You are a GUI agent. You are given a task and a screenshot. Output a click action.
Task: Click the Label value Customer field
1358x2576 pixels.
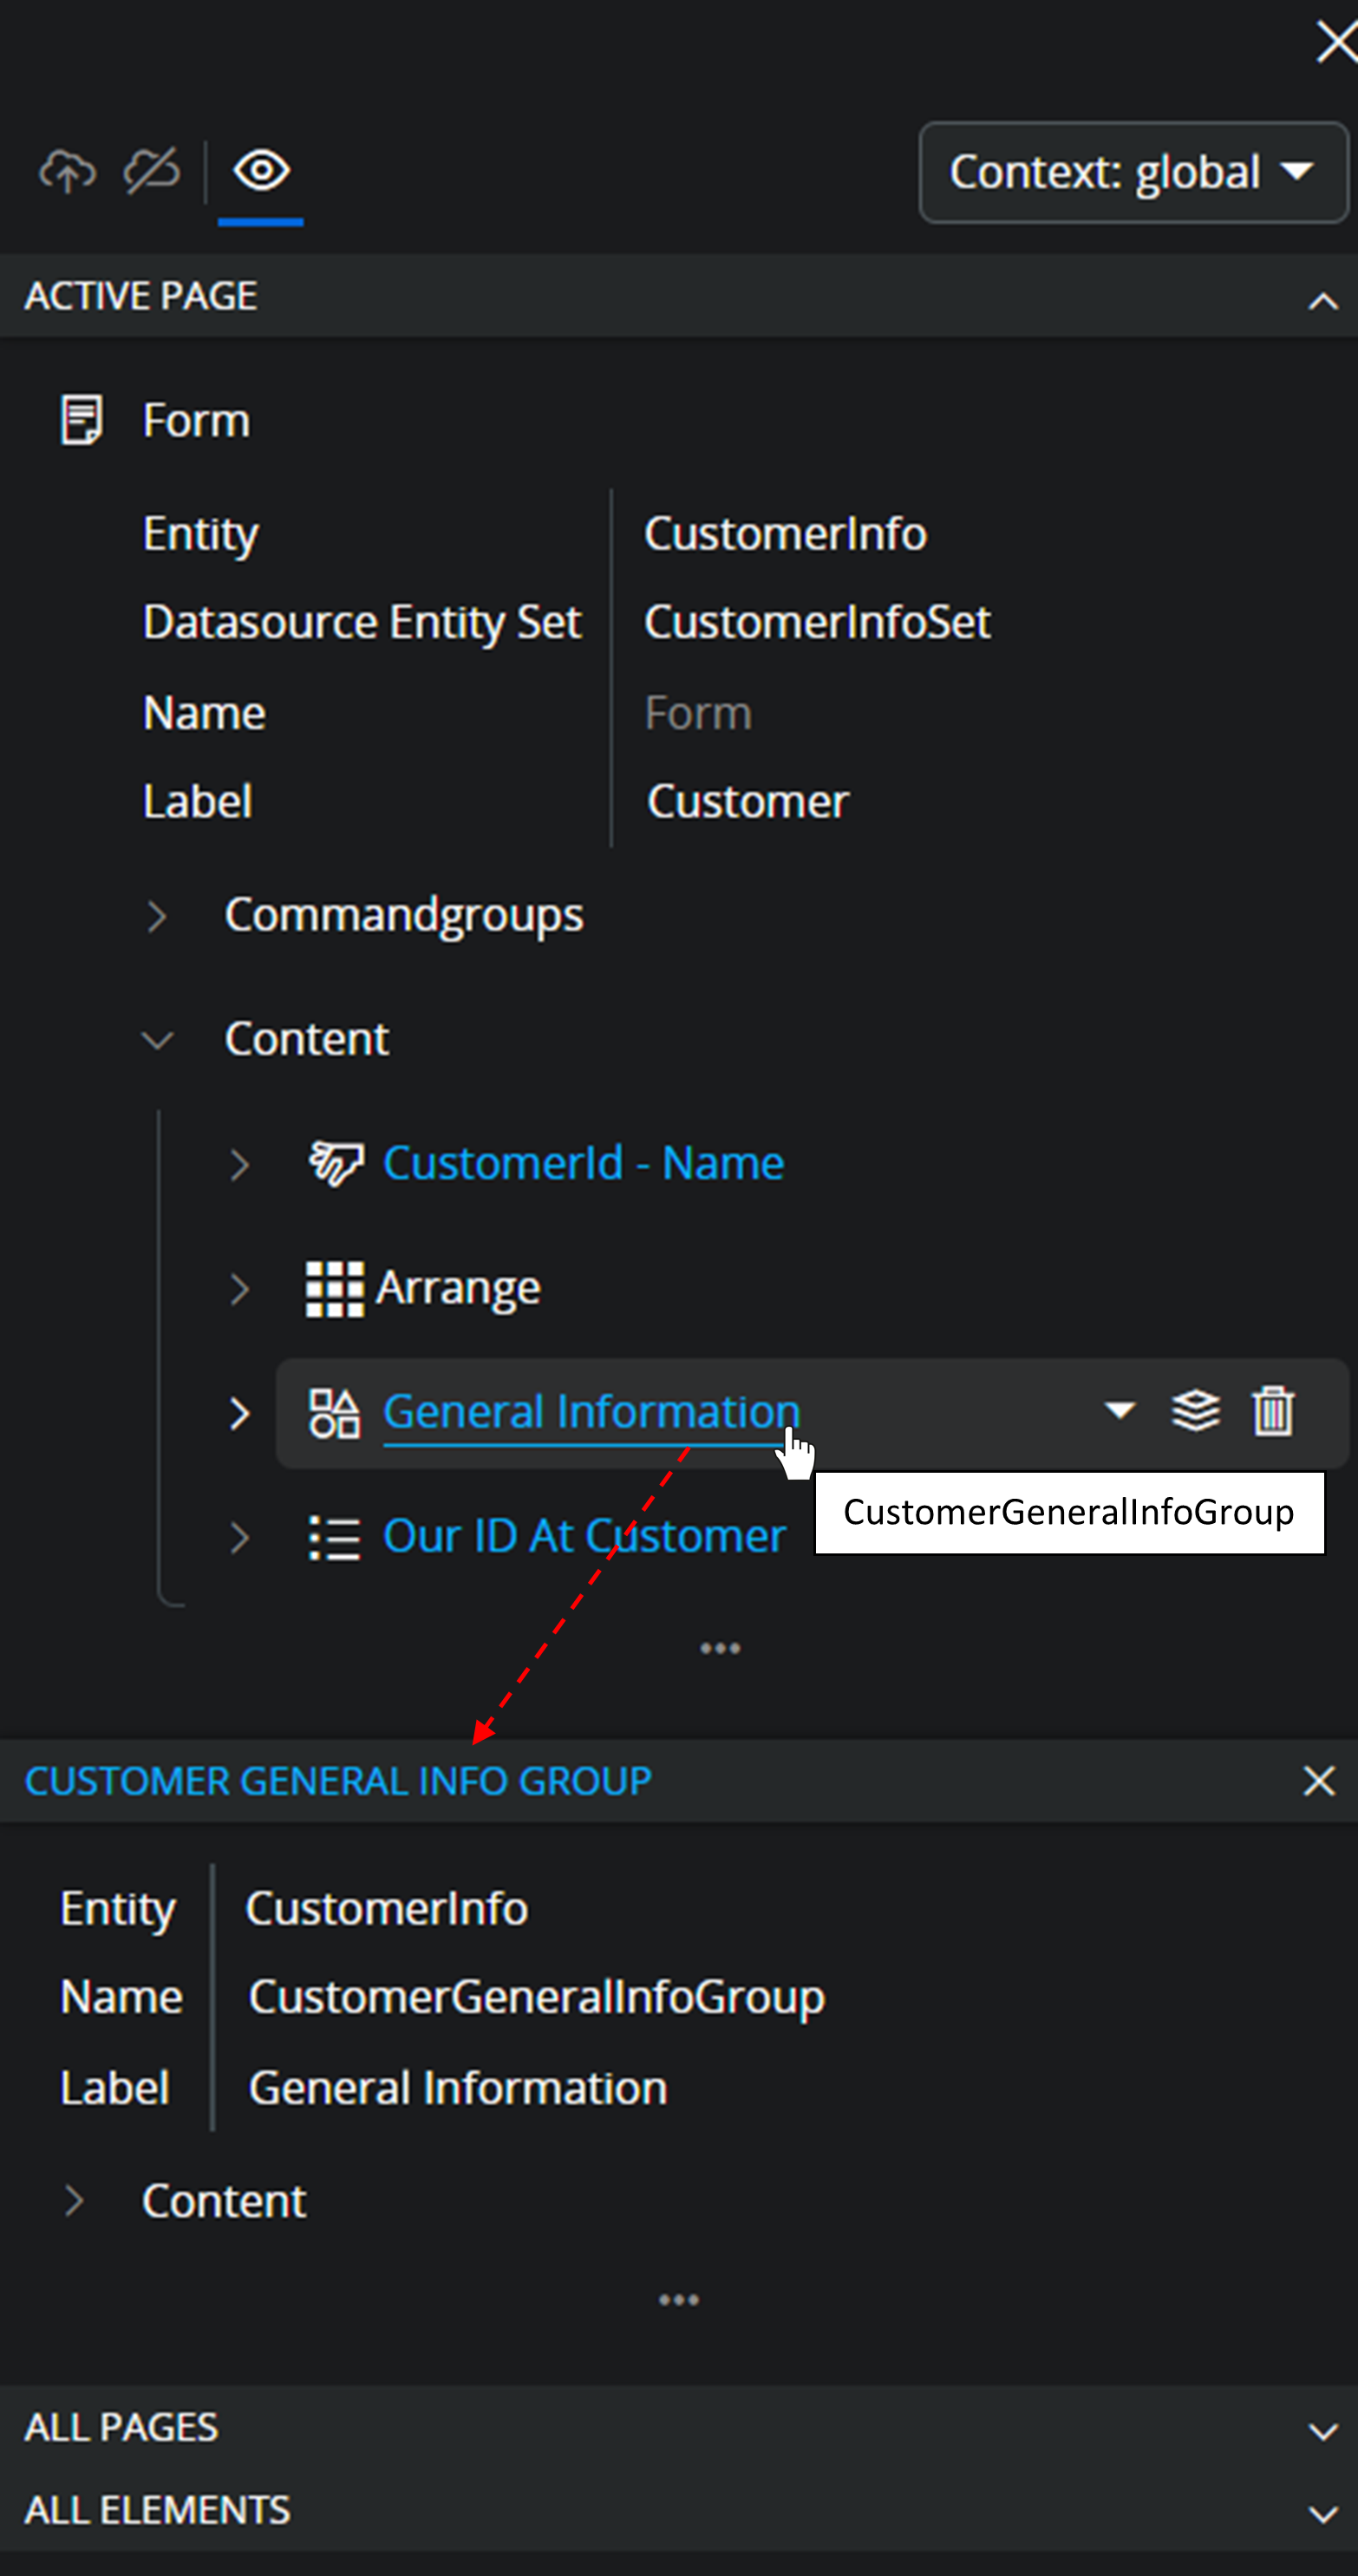click(x=747, y=802)
